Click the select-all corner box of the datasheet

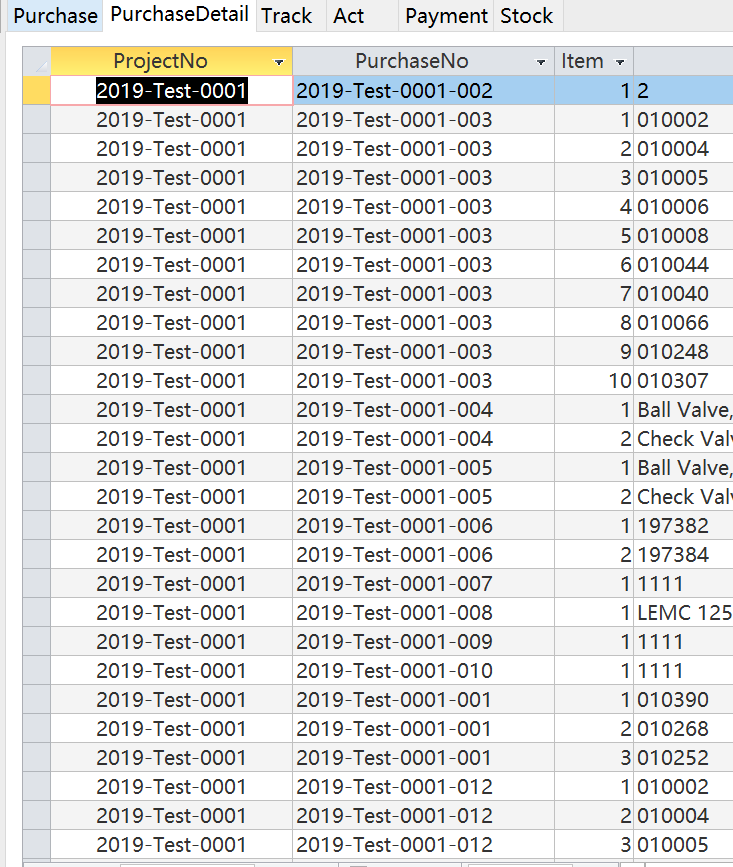coord(36,61)
